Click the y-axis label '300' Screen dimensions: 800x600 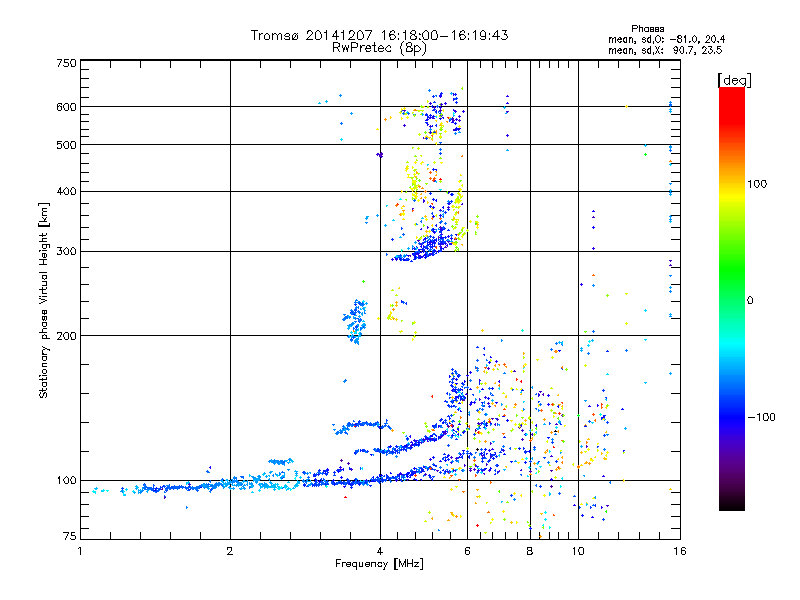(66, 252)
